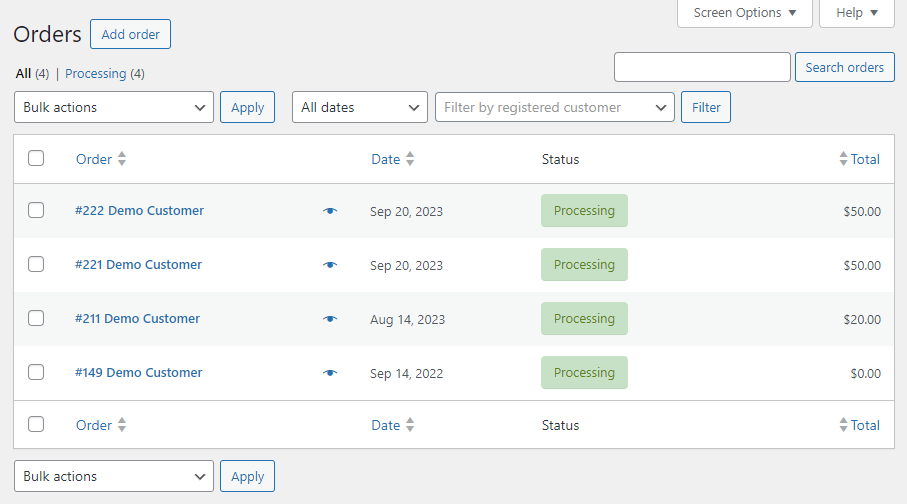Focus the search orders text field

[702, 67]
